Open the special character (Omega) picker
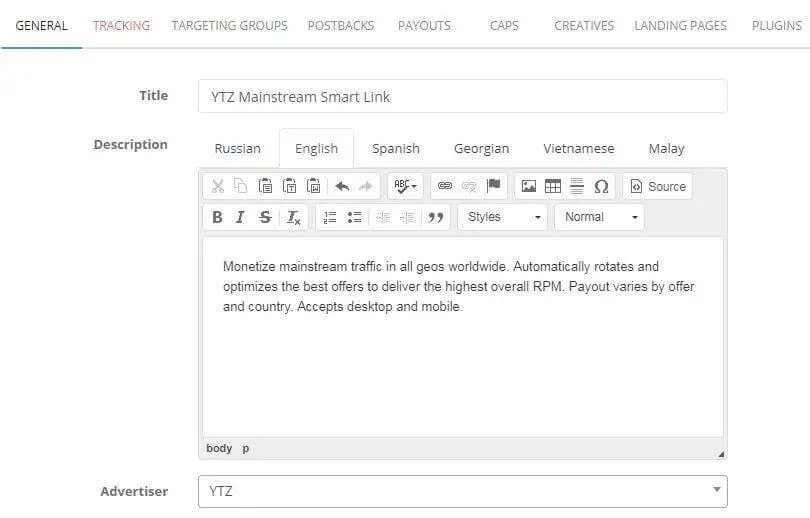Viewport: 810px width, 518px height. pos(601,186)
